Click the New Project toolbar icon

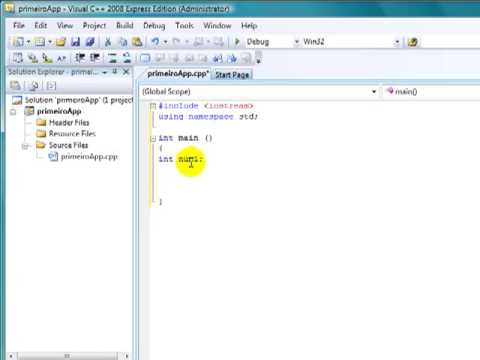click(18, 42)
